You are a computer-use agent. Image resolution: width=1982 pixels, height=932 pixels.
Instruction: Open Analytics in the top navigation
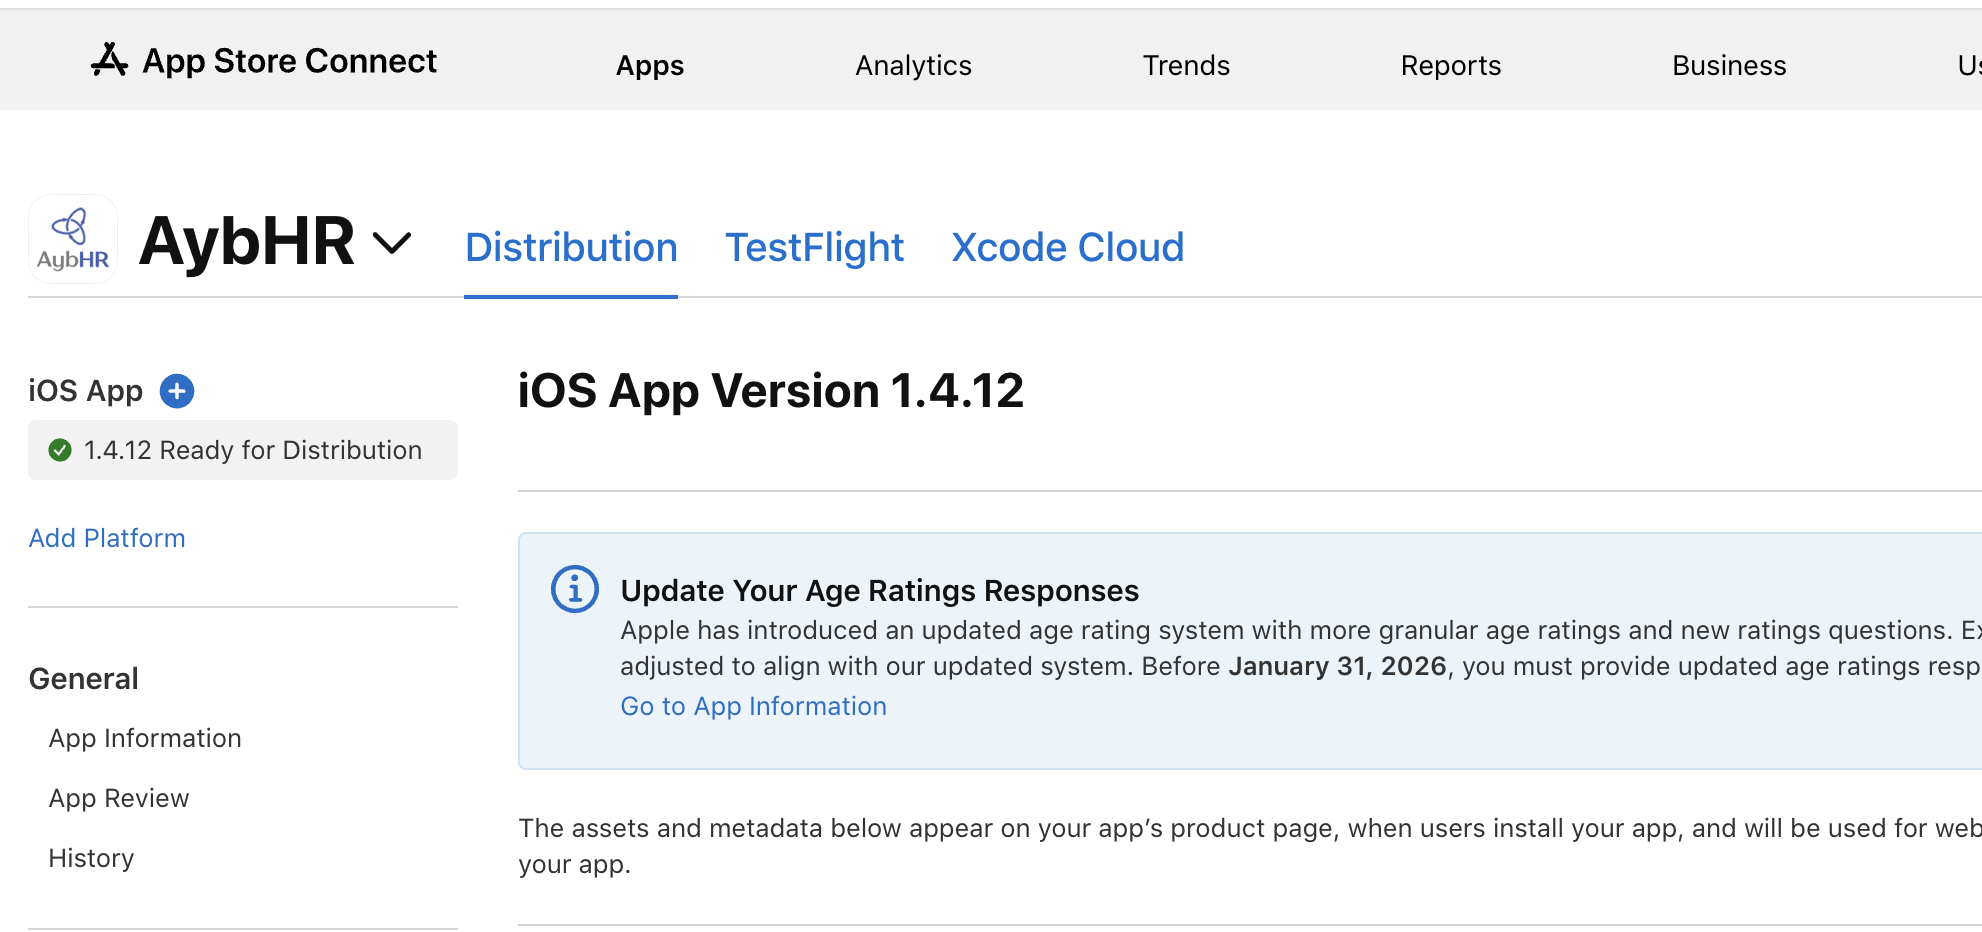[913, 66]
